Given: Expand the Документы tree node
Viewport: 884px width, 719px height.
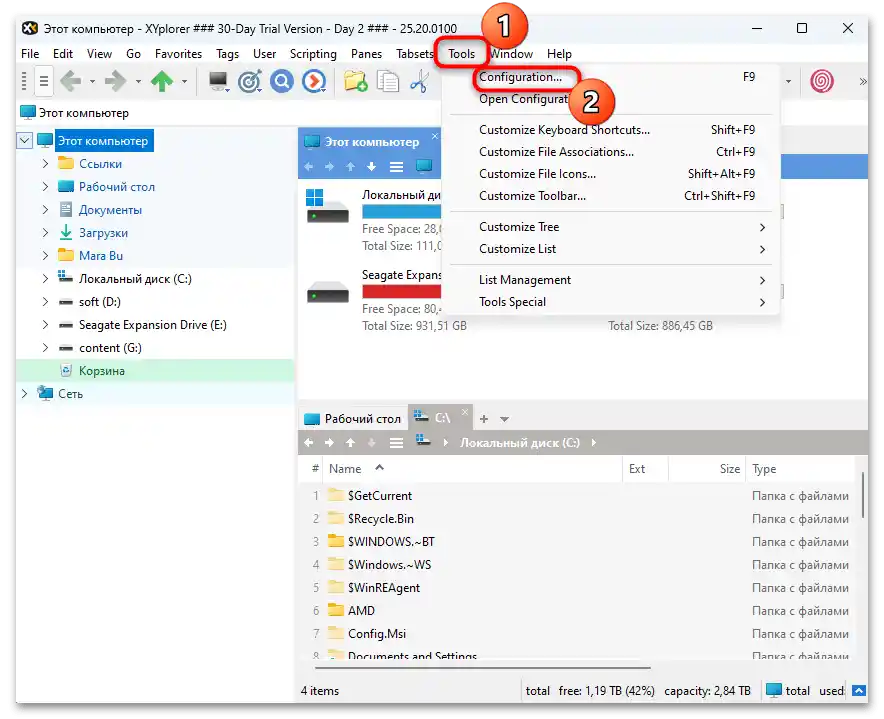Looking at the screenshot, I should 44,210.
